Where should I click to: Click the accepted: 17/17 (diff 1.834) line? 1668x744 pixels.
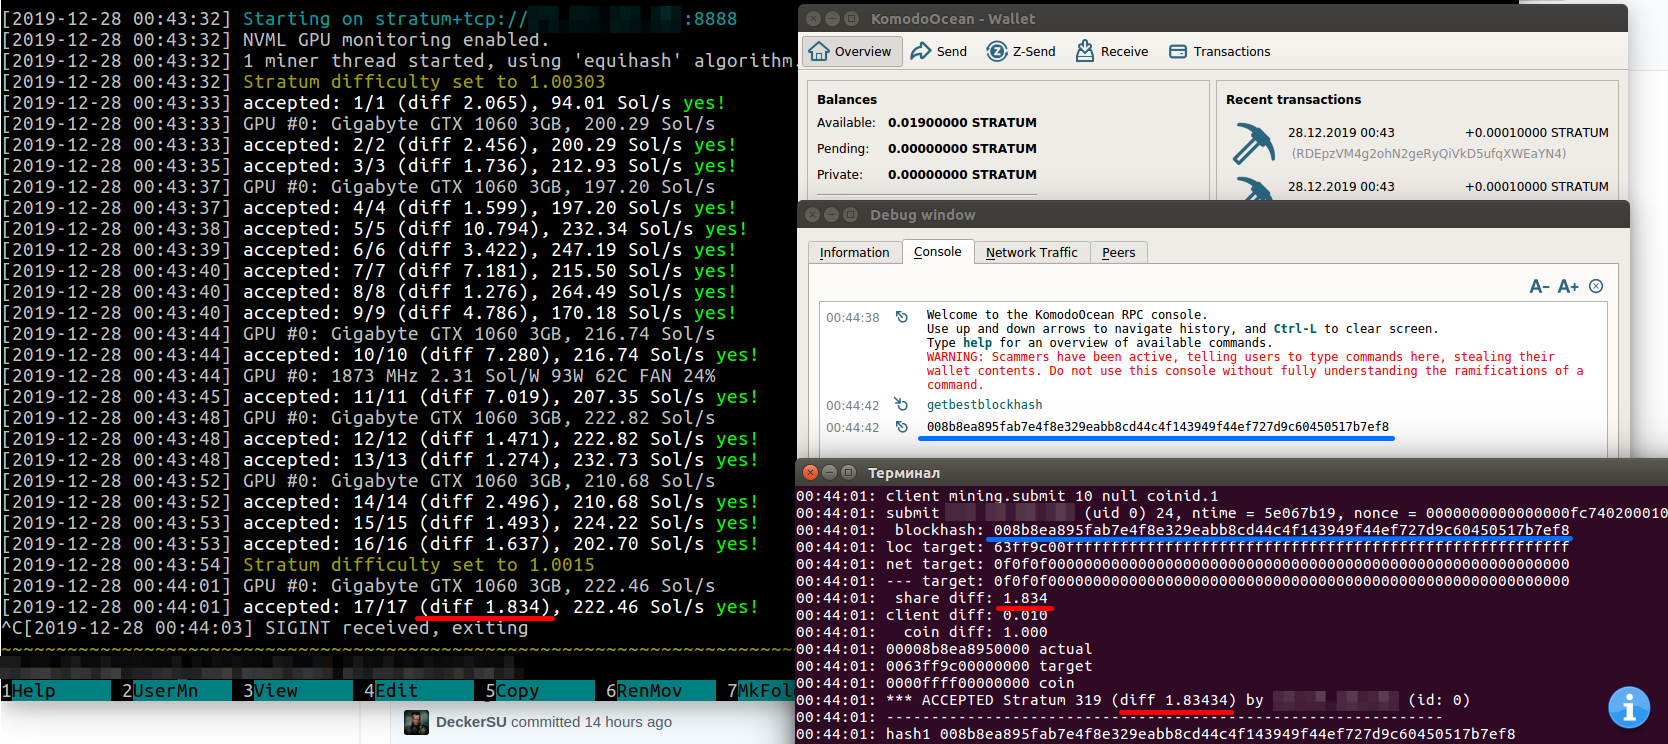(500, 607)
